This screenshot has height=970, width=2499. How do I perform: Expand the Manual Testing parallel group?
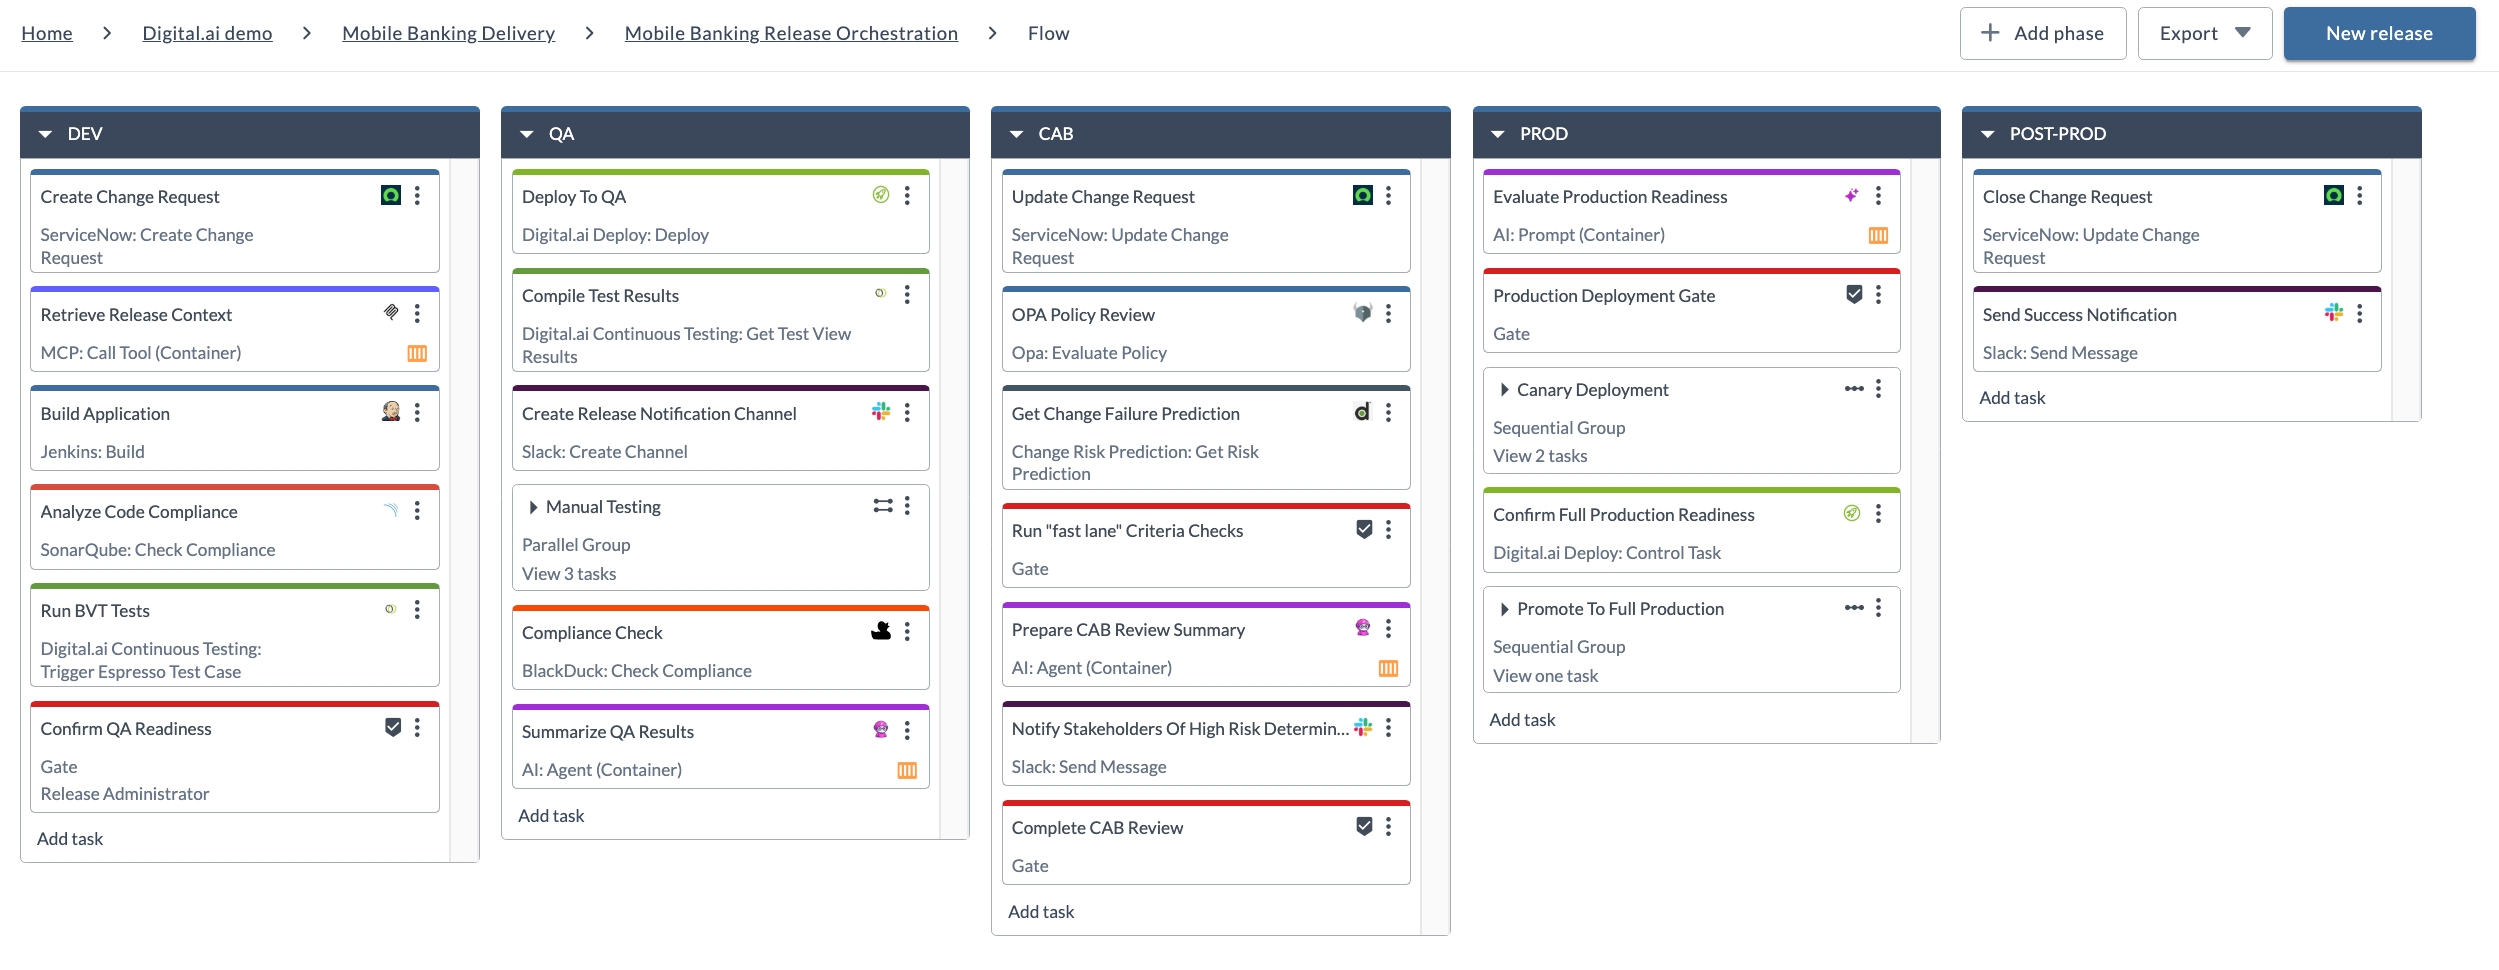click(x=533, y=507)
